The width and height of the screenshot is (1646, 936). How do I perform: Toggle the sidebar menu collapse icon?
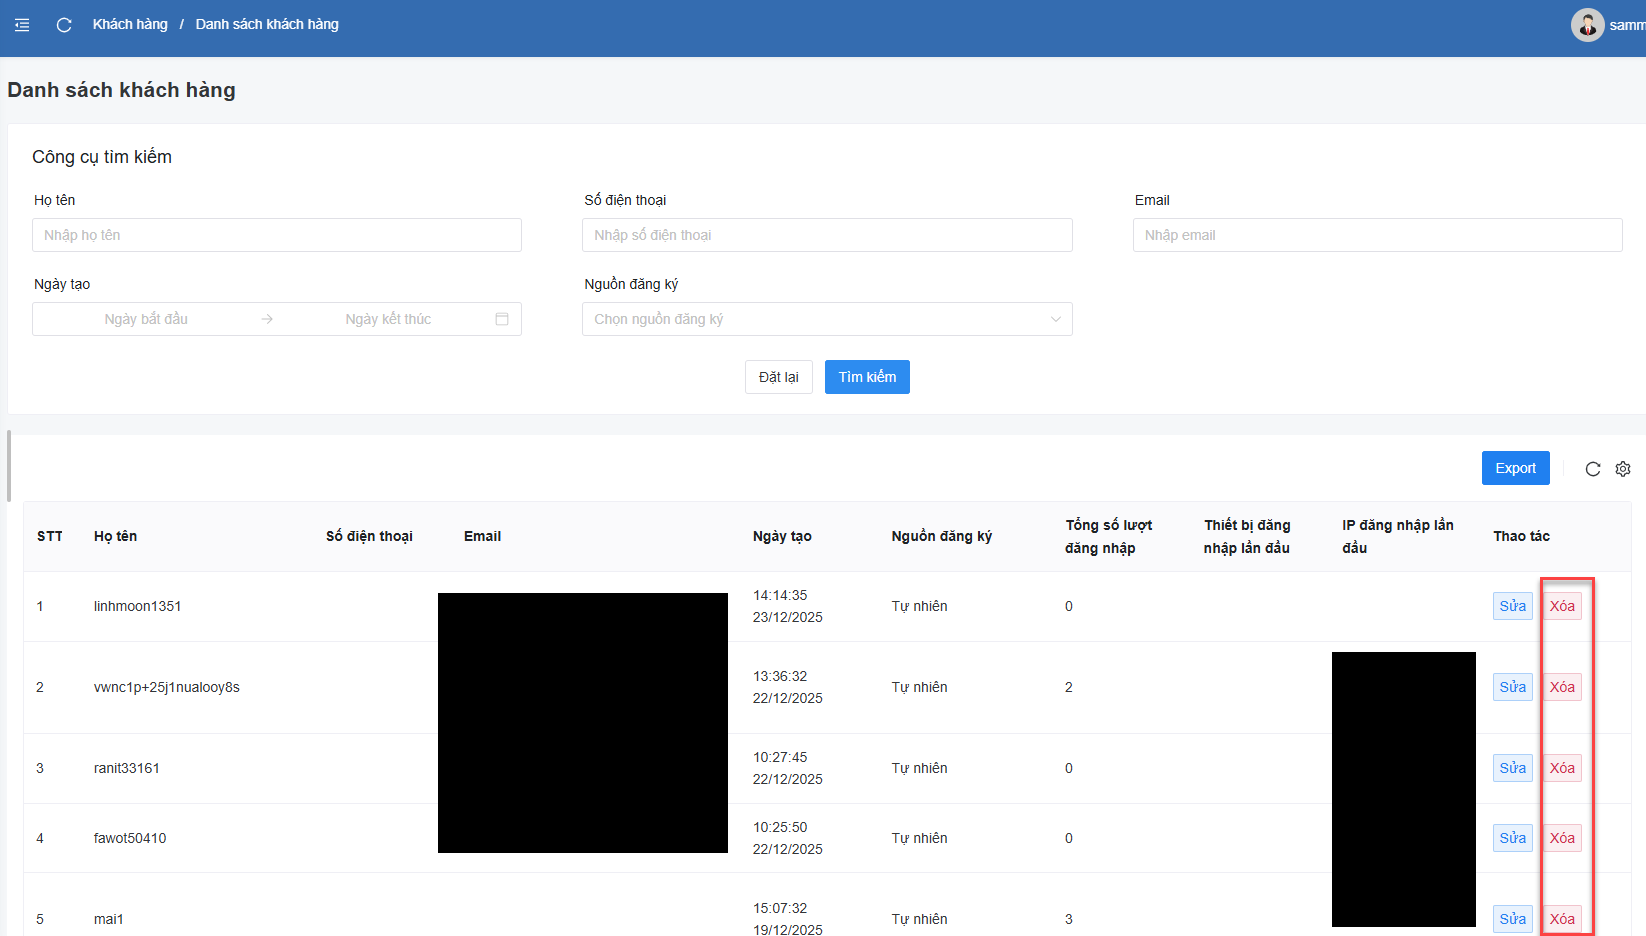[22, 25]
